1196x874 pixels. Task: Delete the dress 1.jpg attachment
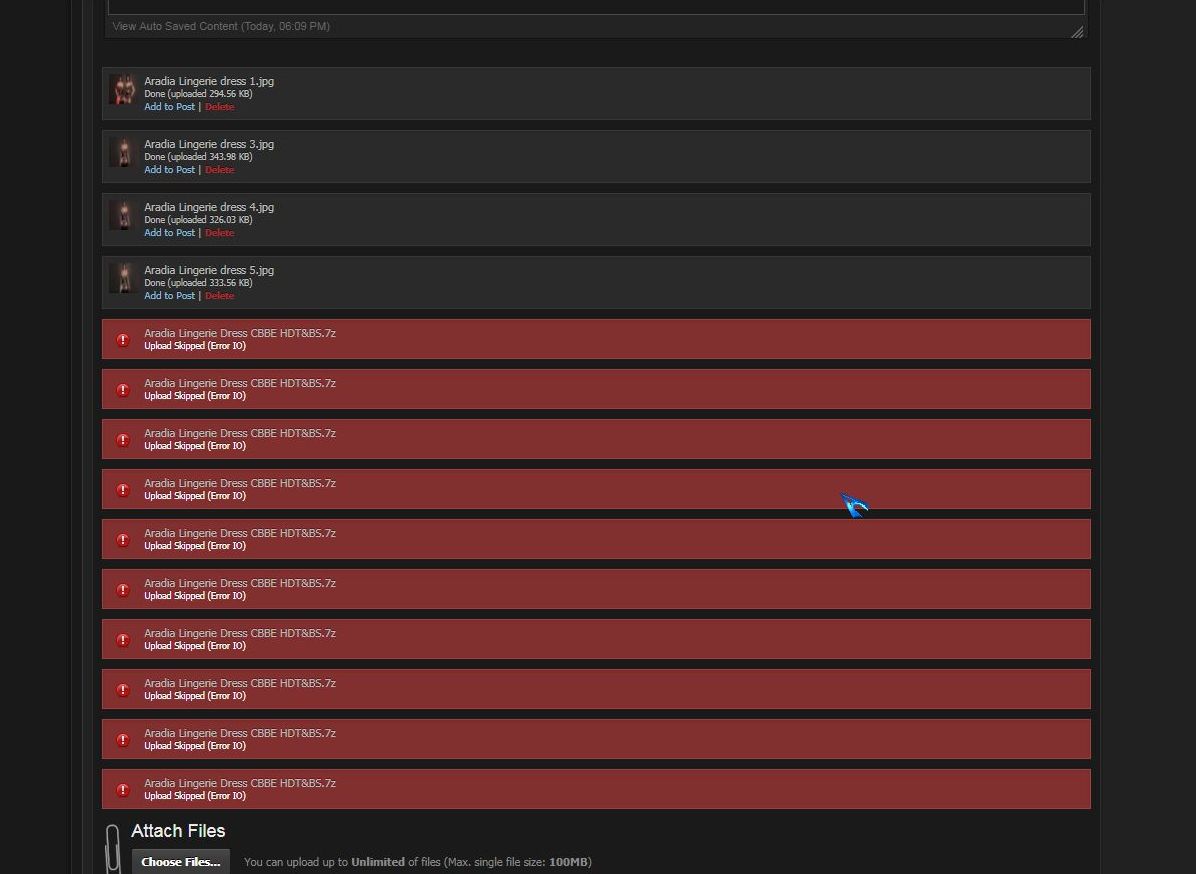[x=219, y=107]
